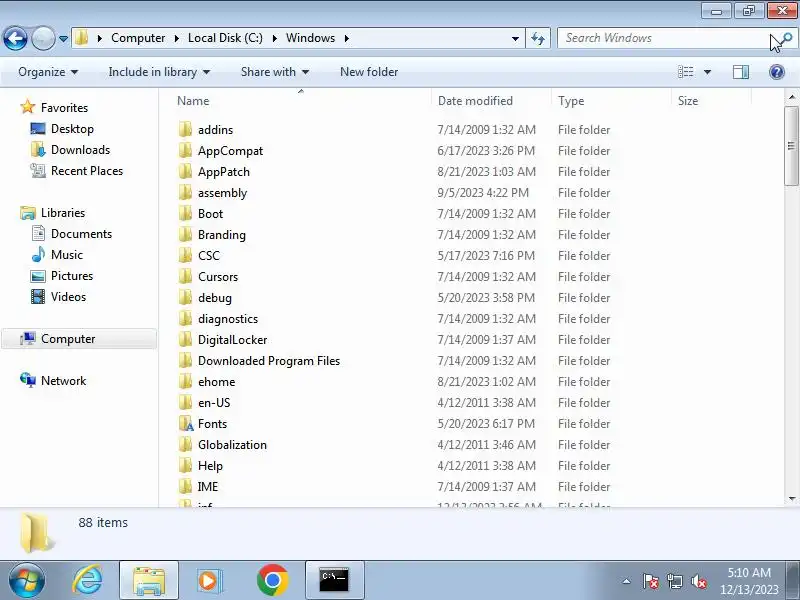Select the AppCompat folder icon

[185, 151]
